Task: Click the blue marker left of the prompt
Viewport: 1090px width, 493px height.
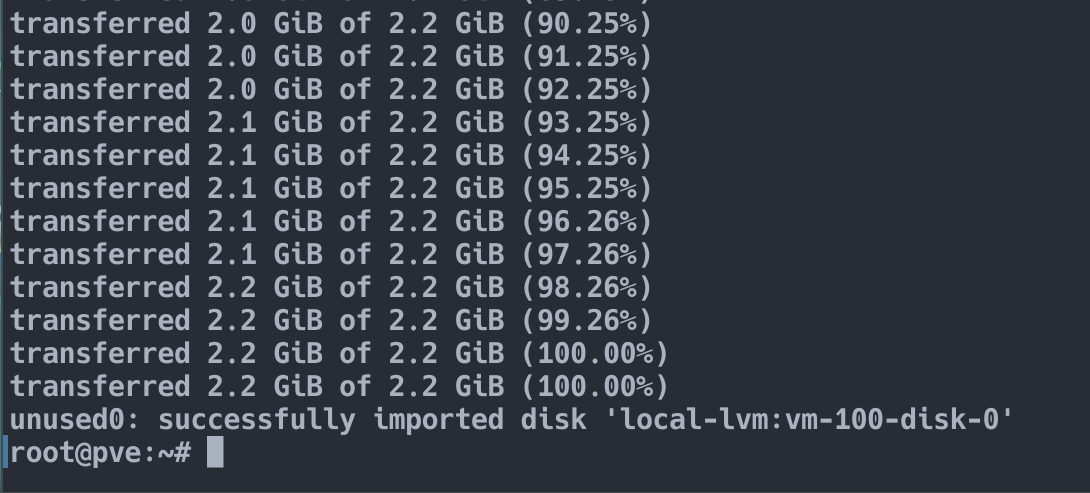Action: click(x=6, y=453)
